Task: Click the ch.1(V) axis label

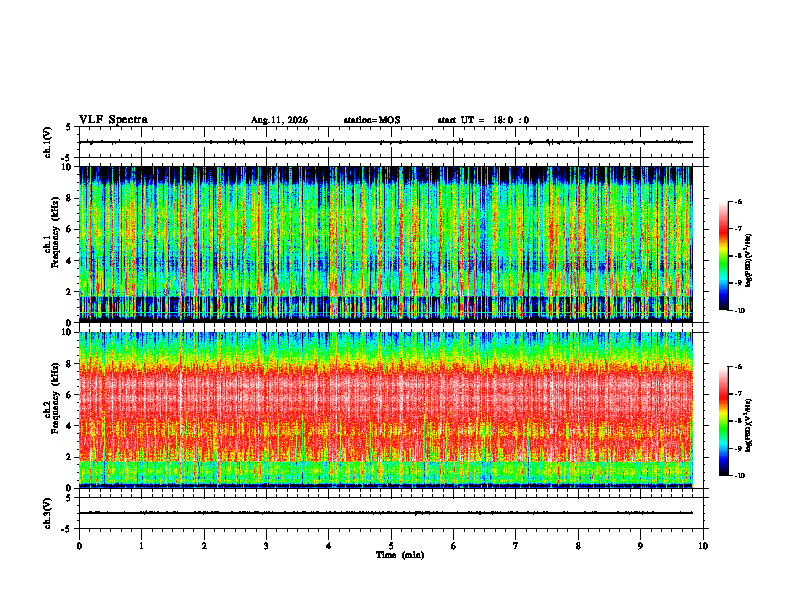Action: coord(47,142)
